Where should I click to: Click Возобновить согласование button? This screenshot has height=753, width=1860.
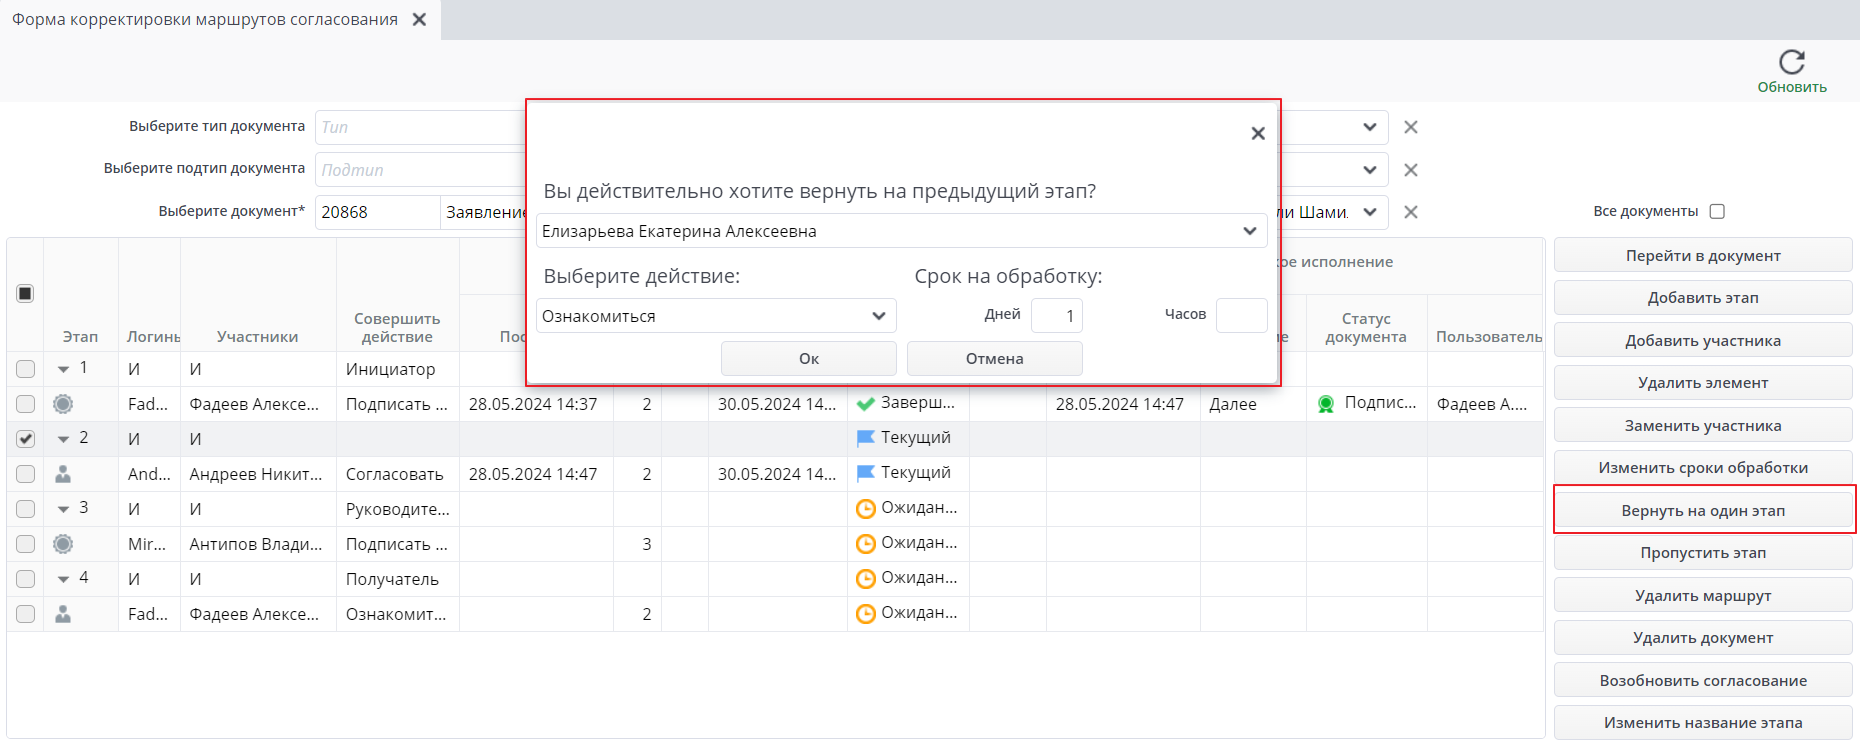click(x=1703, y=680)
